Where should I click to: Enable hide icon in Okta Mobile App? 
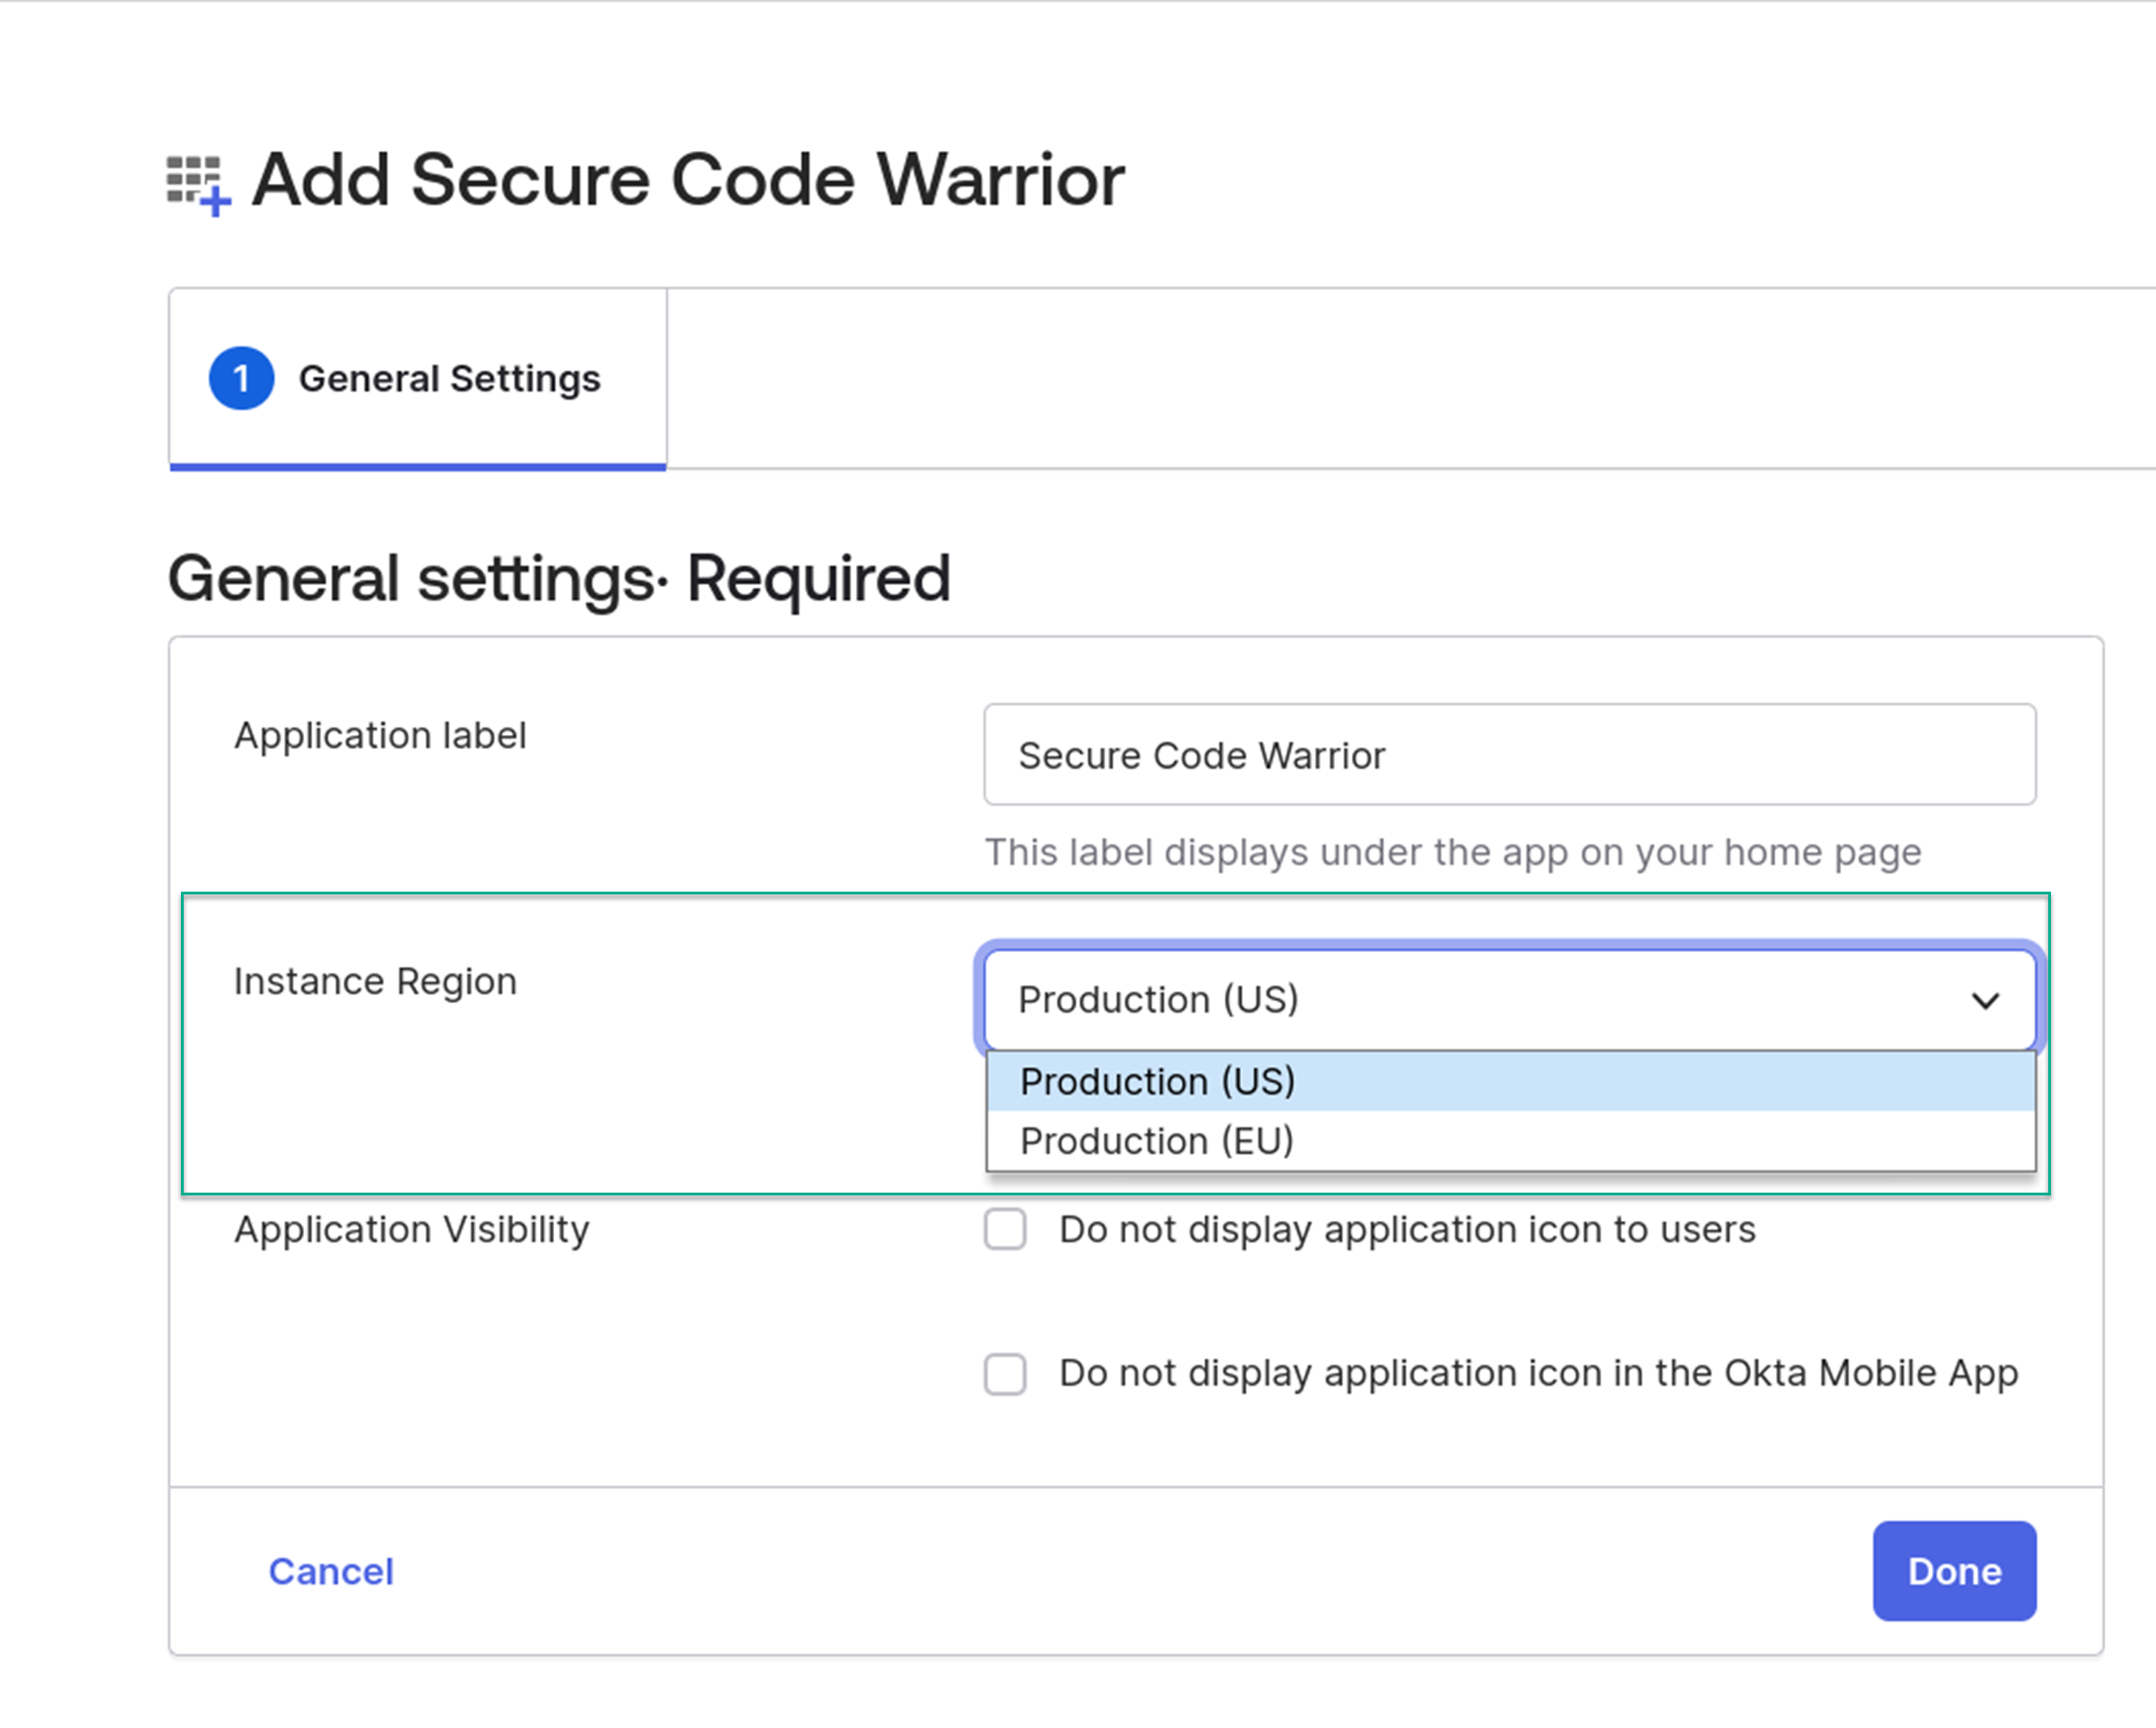(1005, 1374)
